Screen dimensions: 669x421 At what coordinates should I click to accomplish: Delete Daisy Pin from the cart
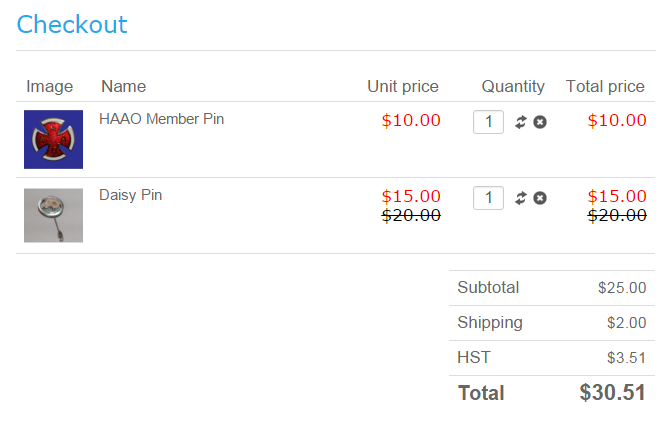pyautogui.click(x=540, y=198)
